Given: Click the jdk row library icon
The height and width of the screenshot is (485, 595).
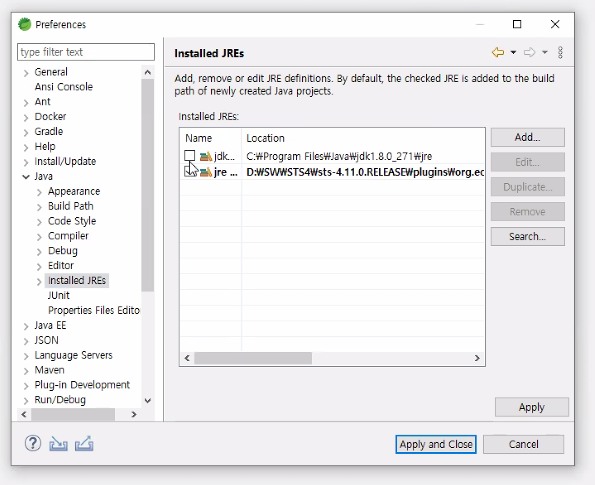Looking at the screenshot, I should 206,156.
